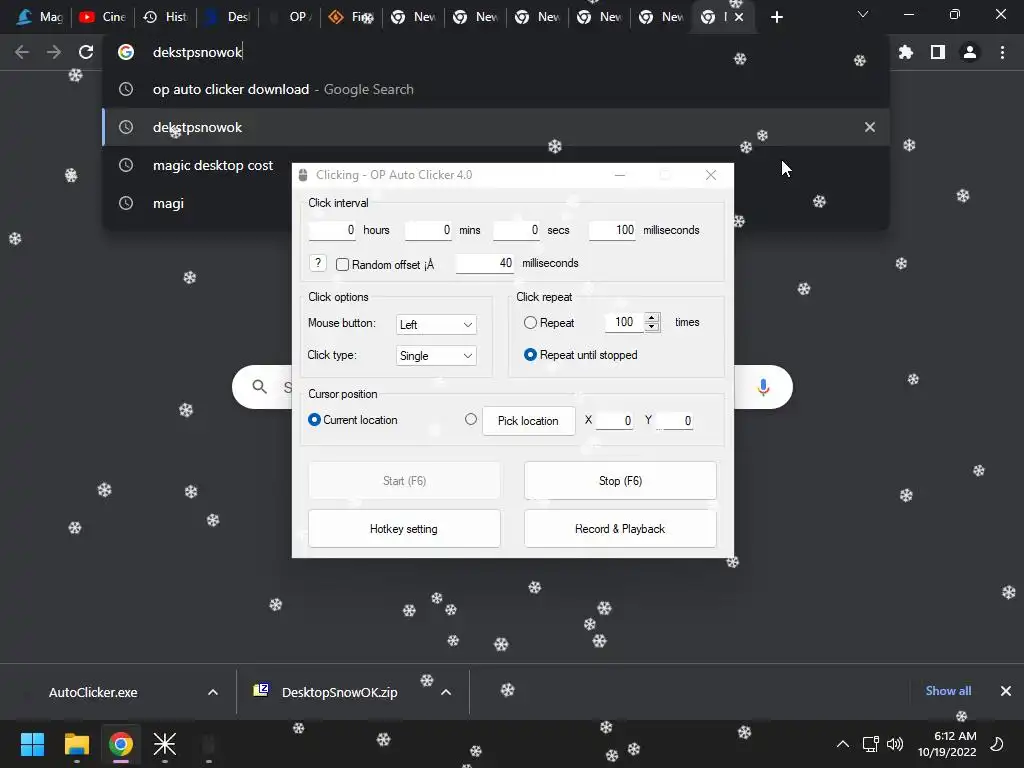This screenshot has height=768, width=1024.
Task: Go forward in Chrome
Action: [x=54, y=52]
